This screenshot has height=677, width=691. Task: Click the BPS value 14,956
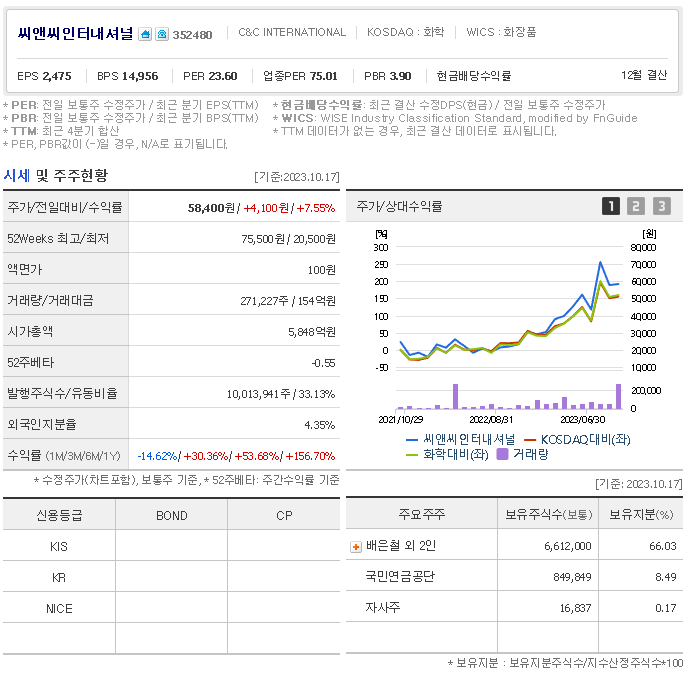coord(139,76)
